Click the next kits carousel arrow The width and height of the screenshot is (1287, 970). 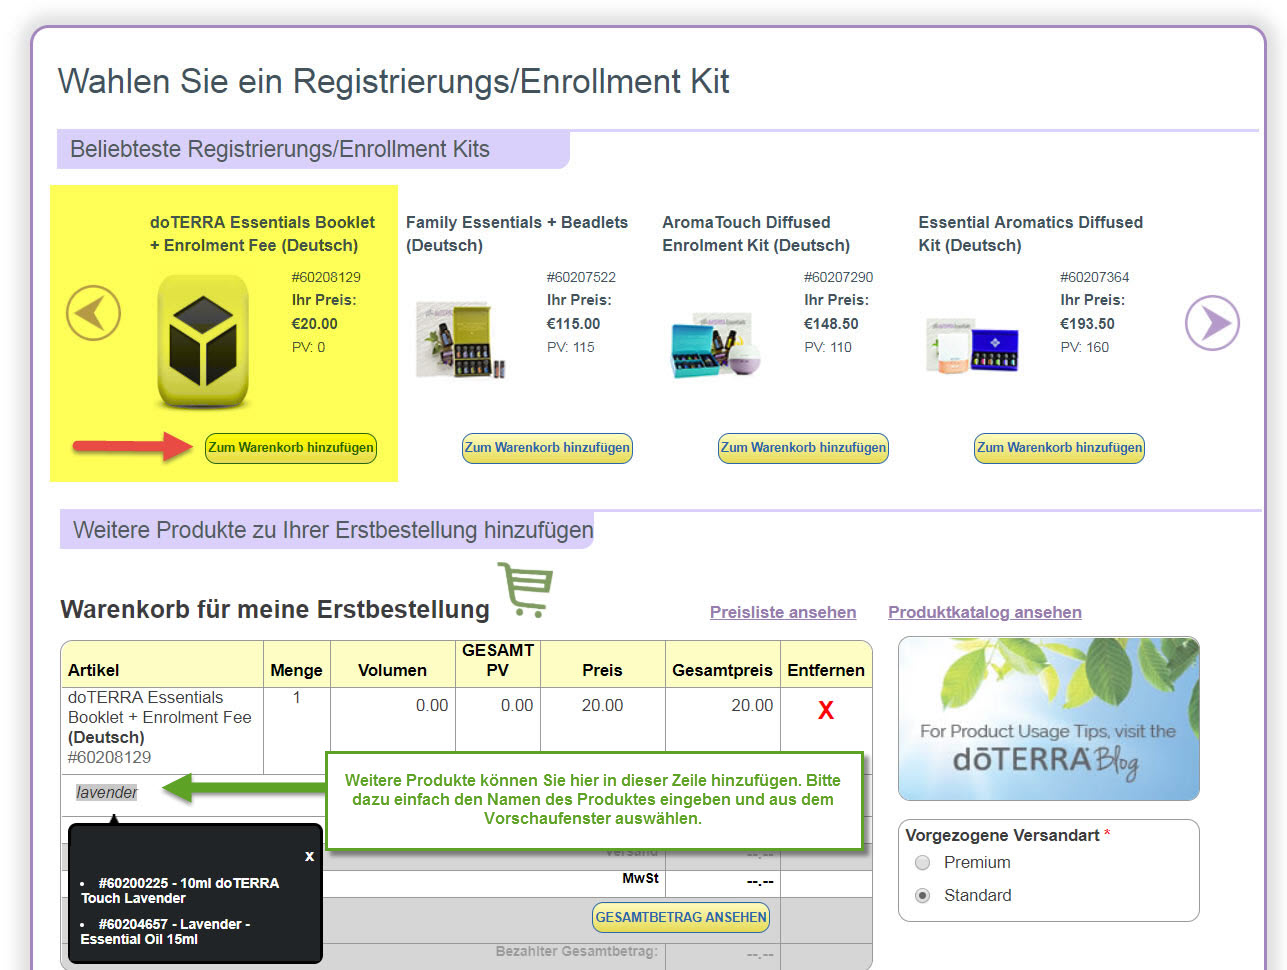[x=1212, y=323]
